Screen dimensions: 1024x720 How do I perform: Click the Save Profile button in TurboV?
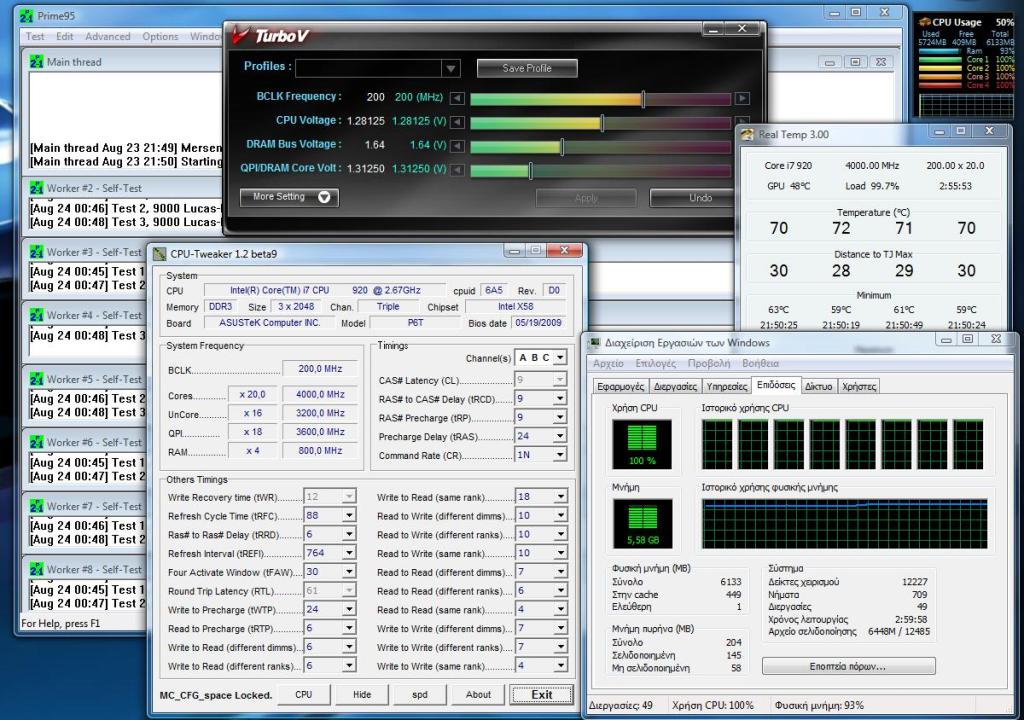527,68
